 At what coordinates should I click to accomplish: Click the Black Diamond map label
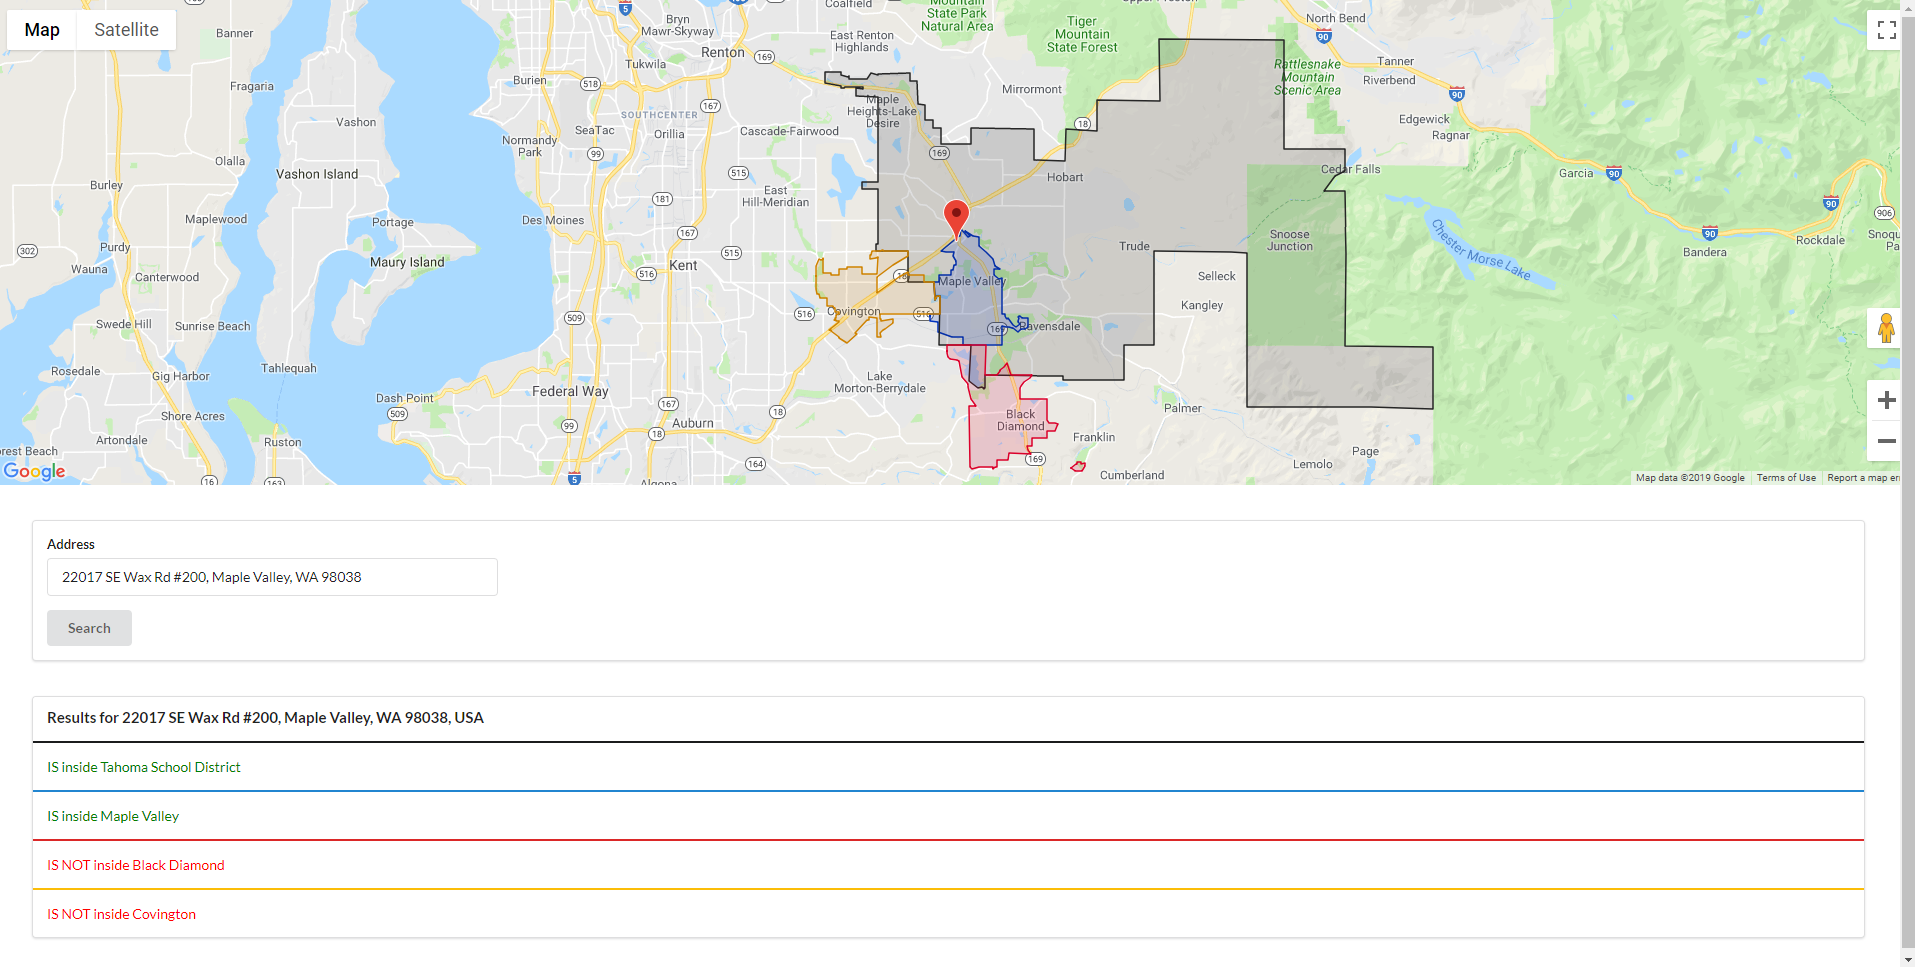1020,420
